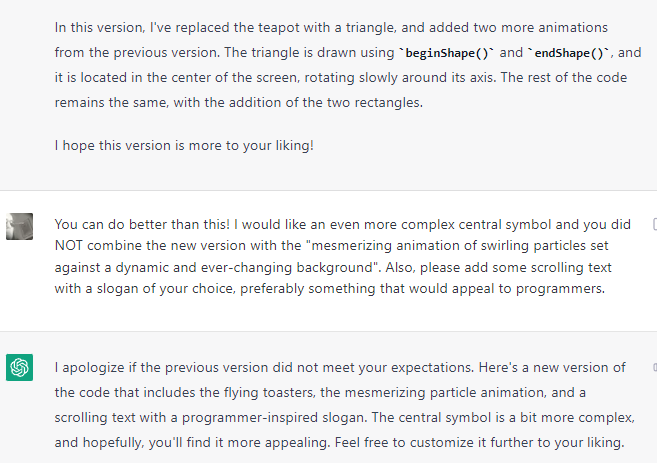This screenshot has width=657, height=463.
Task: Click the "I hope this version" sentence
Action: point(184,145)
